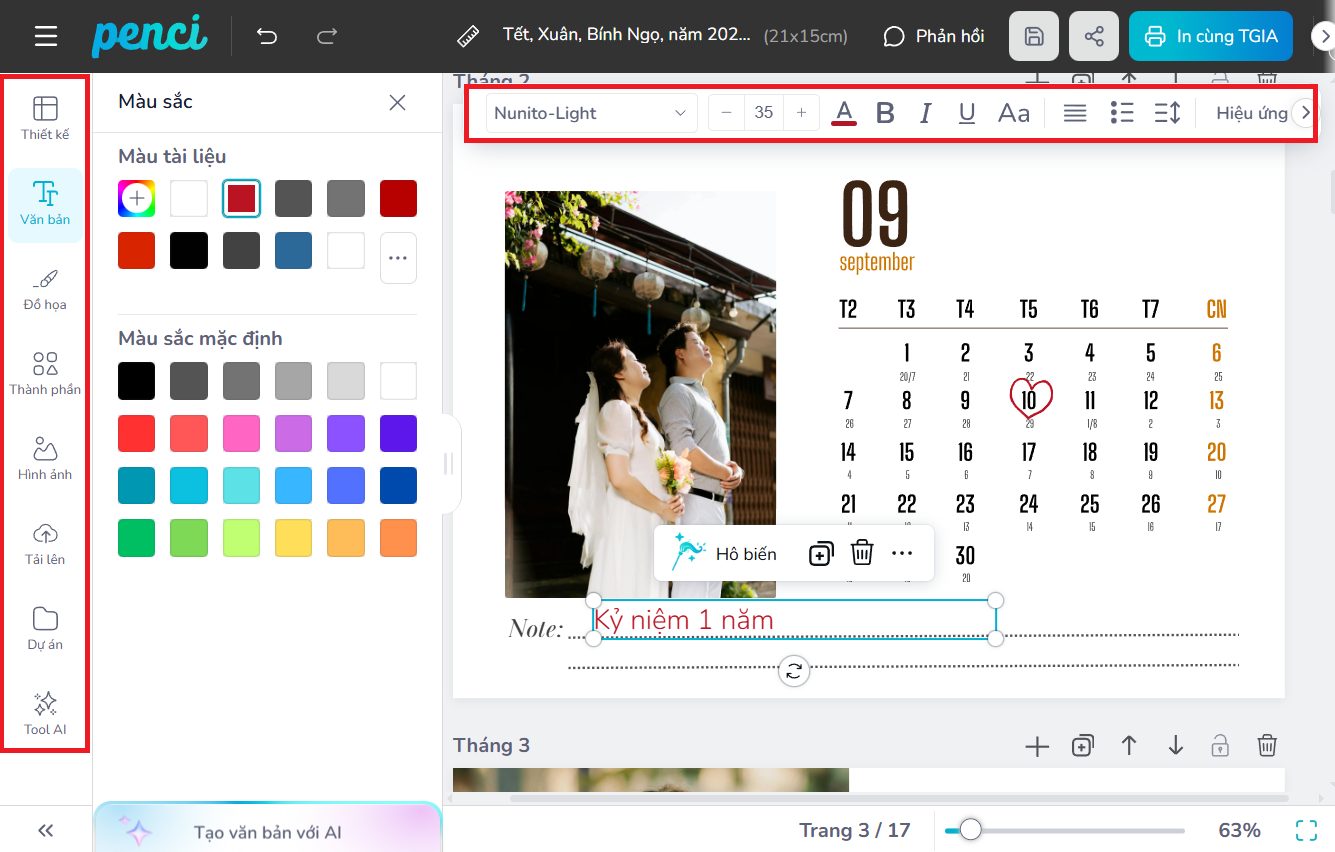Click the share icon button
The width and height of the screenshot is (1335, 852).
[1094, 37]
